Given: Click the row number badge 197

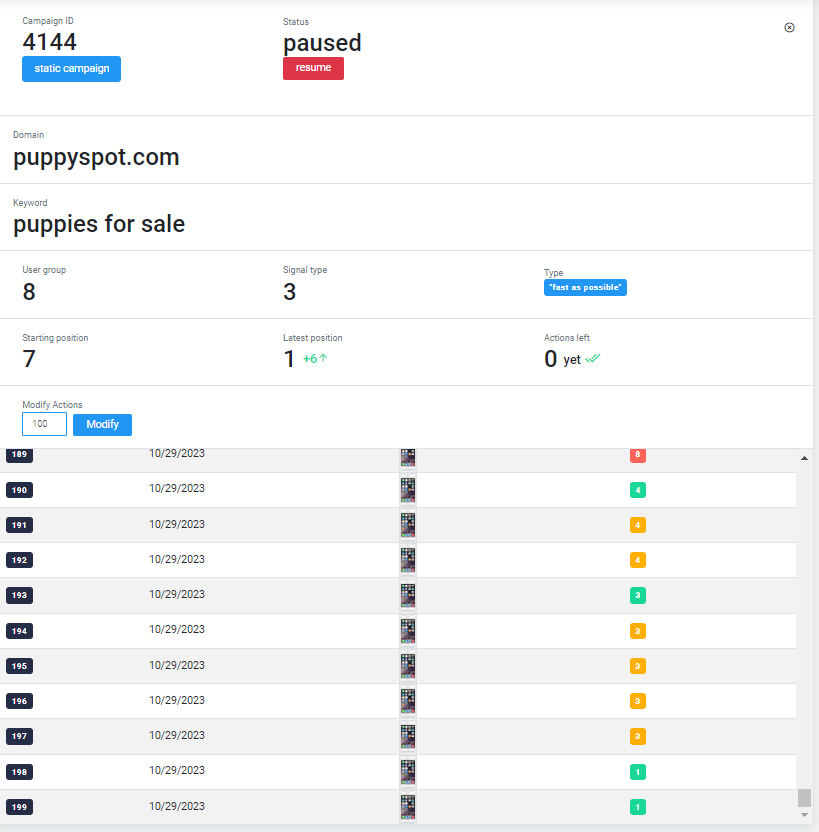Looking at the screenshot, I should point(20,736).
